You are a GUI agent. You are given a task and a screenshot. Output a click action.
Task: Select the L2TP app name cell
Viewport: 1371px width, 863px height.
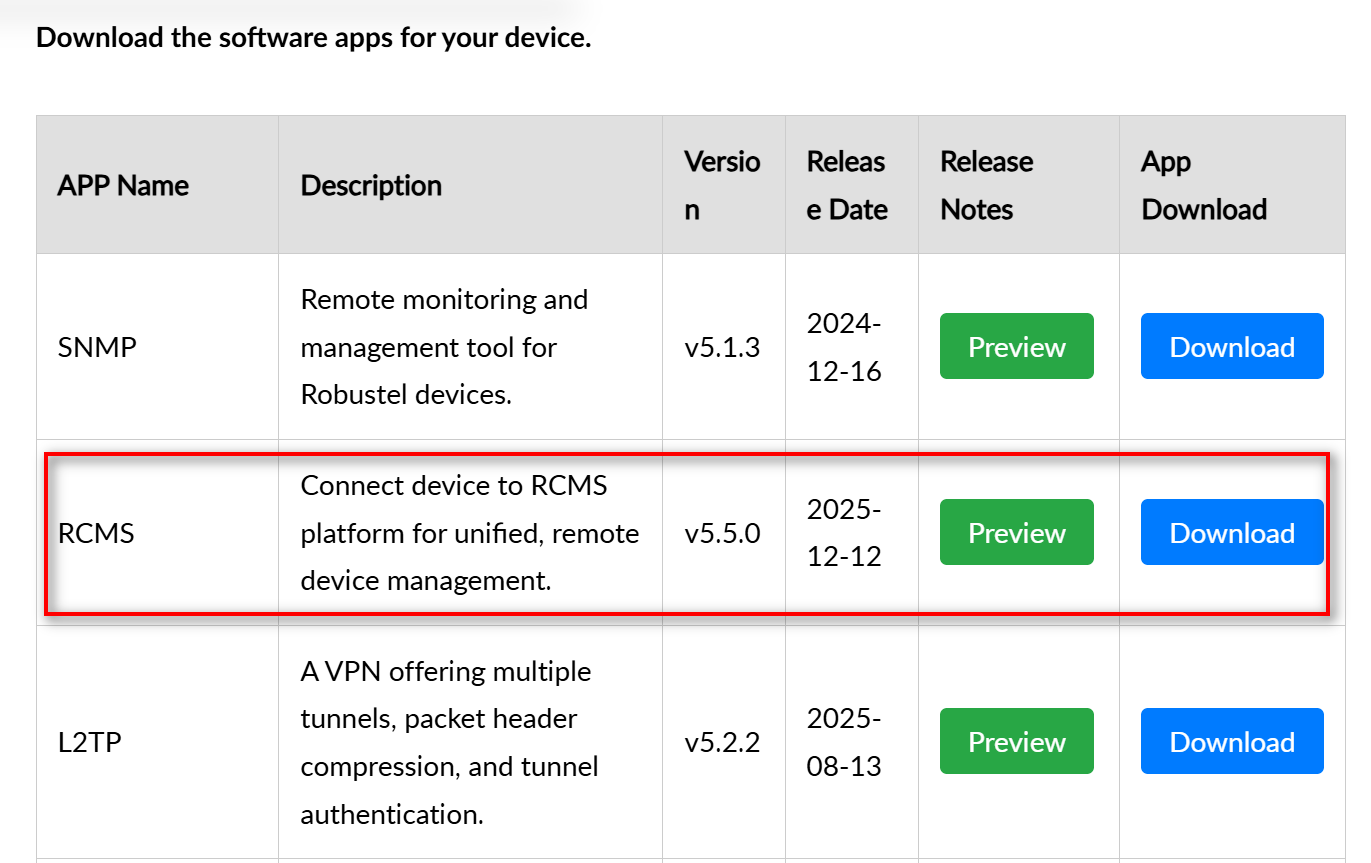pos(90,743)
